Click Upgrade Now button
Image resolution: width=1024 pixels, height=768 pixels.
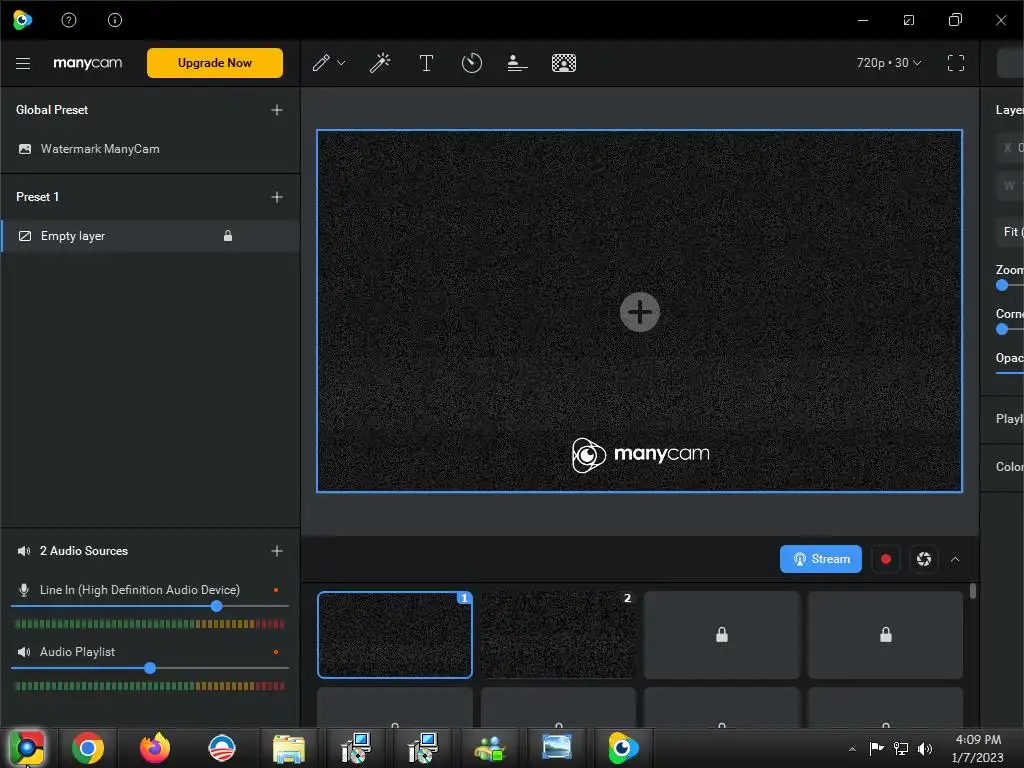pyautogui.click(x=215, y=63)
